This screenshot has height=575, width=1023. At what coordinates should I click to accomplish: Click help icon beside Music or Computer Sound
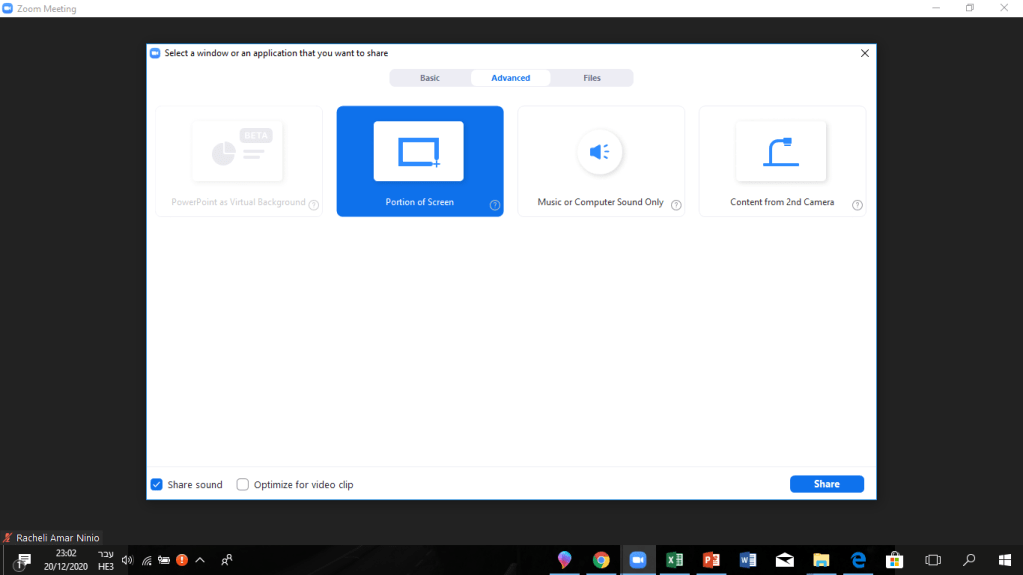(x=676, y=205)
